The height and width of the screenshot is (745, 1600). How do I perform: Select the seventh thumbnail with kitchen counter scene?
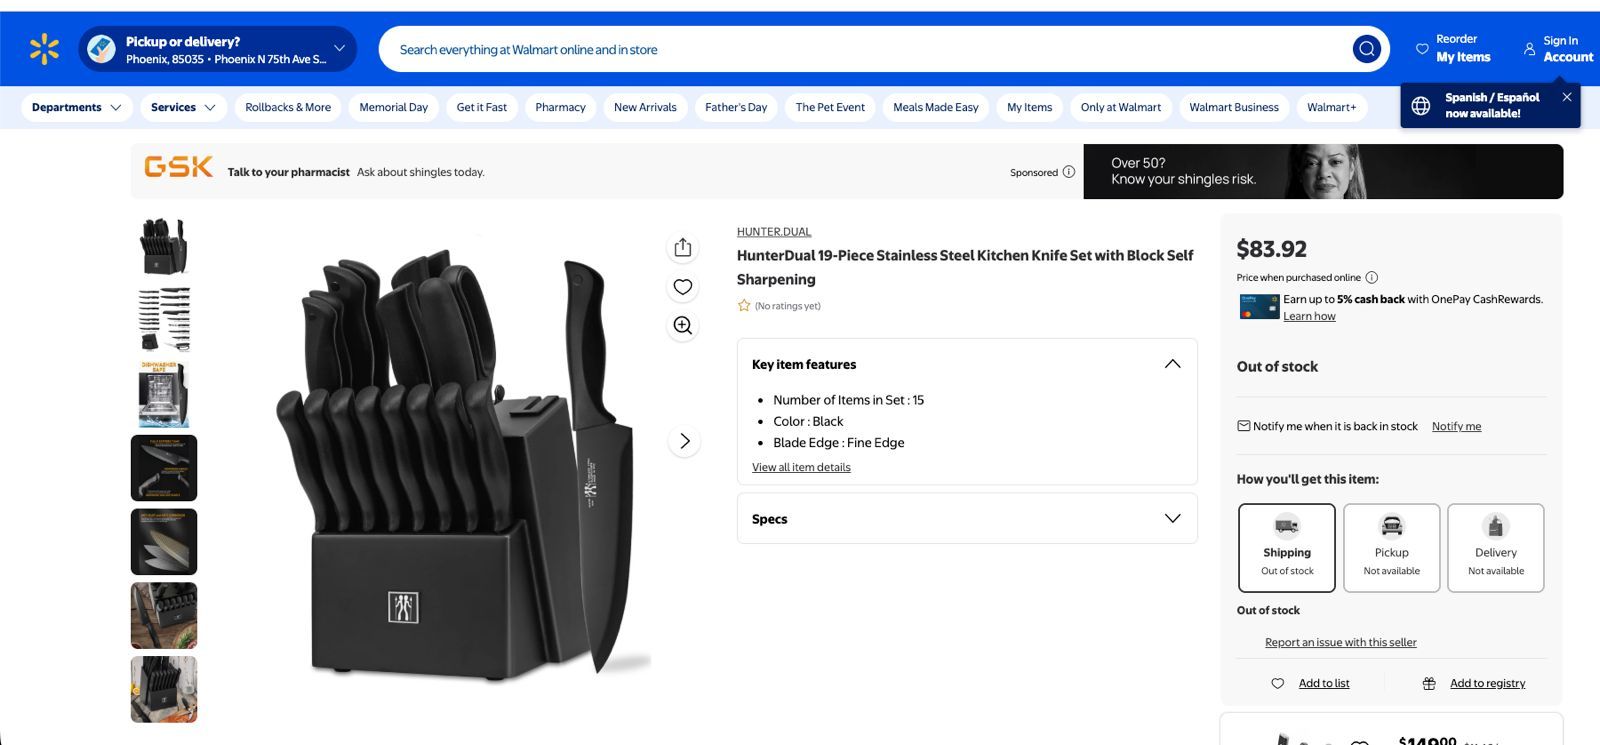click(x=164, y=690)
